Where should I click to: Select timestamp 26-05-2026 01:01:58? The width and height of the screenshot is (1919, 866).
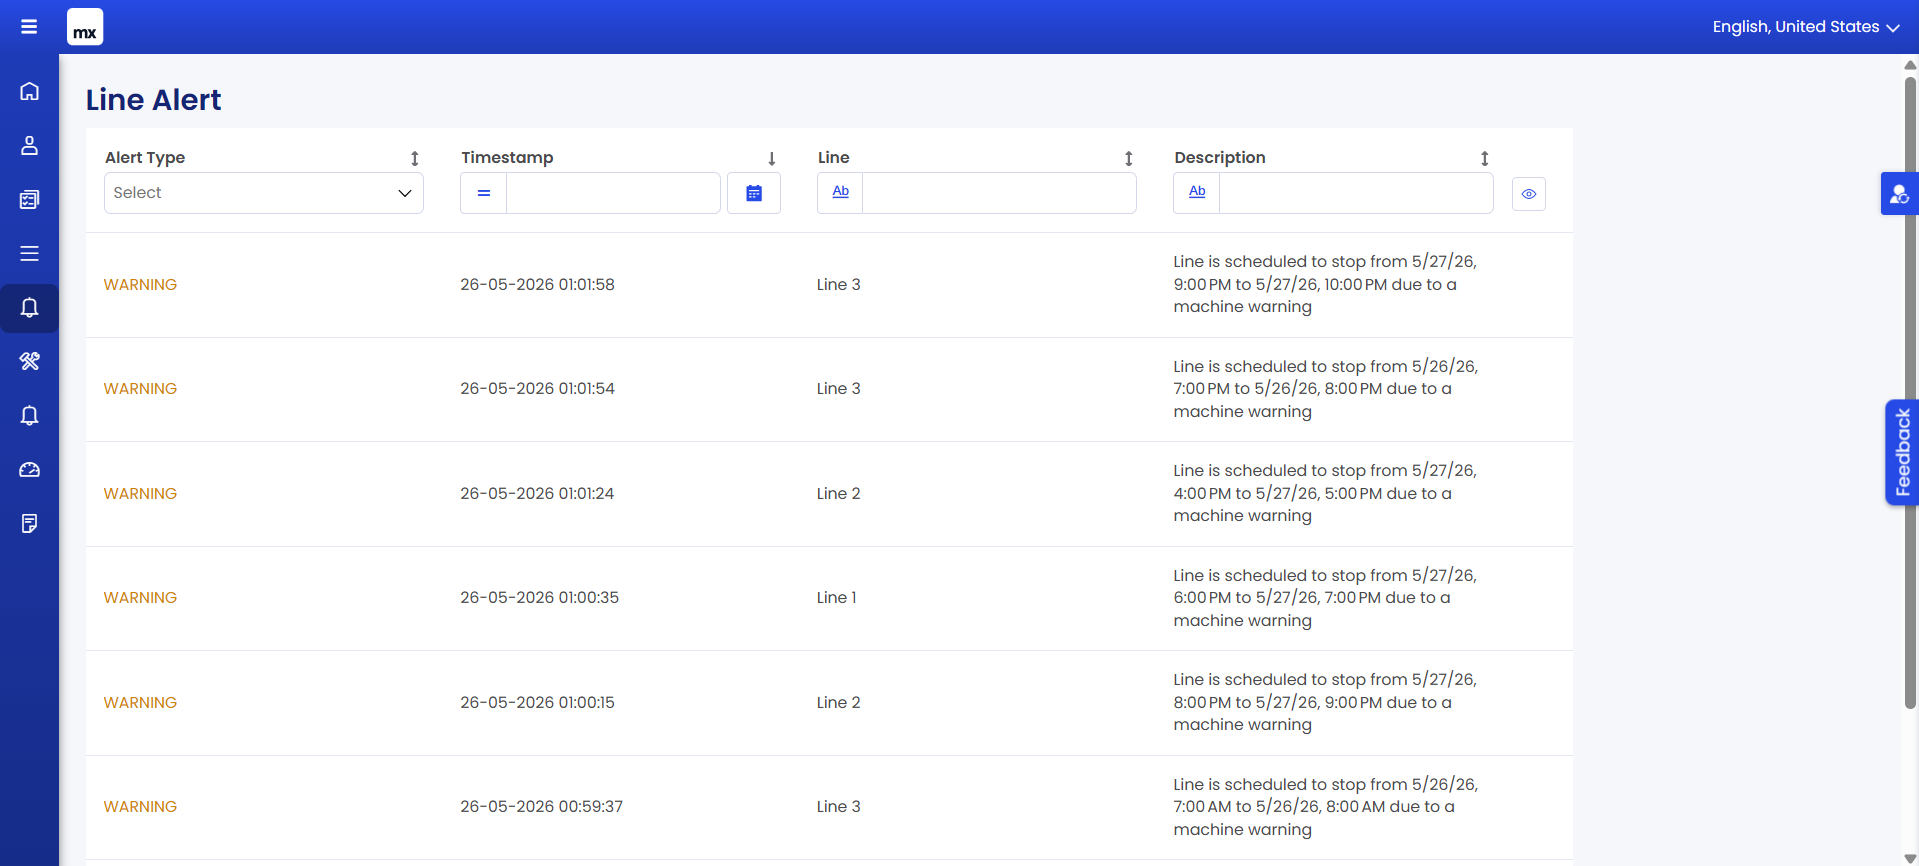point(537,285)
